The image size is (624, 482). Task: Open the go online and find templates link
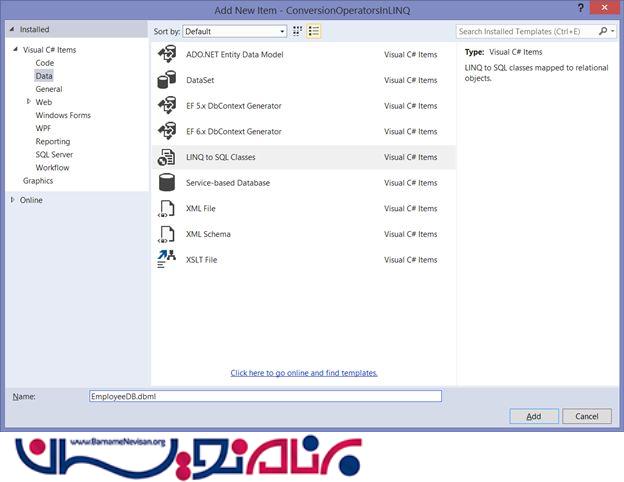[304, 373]
